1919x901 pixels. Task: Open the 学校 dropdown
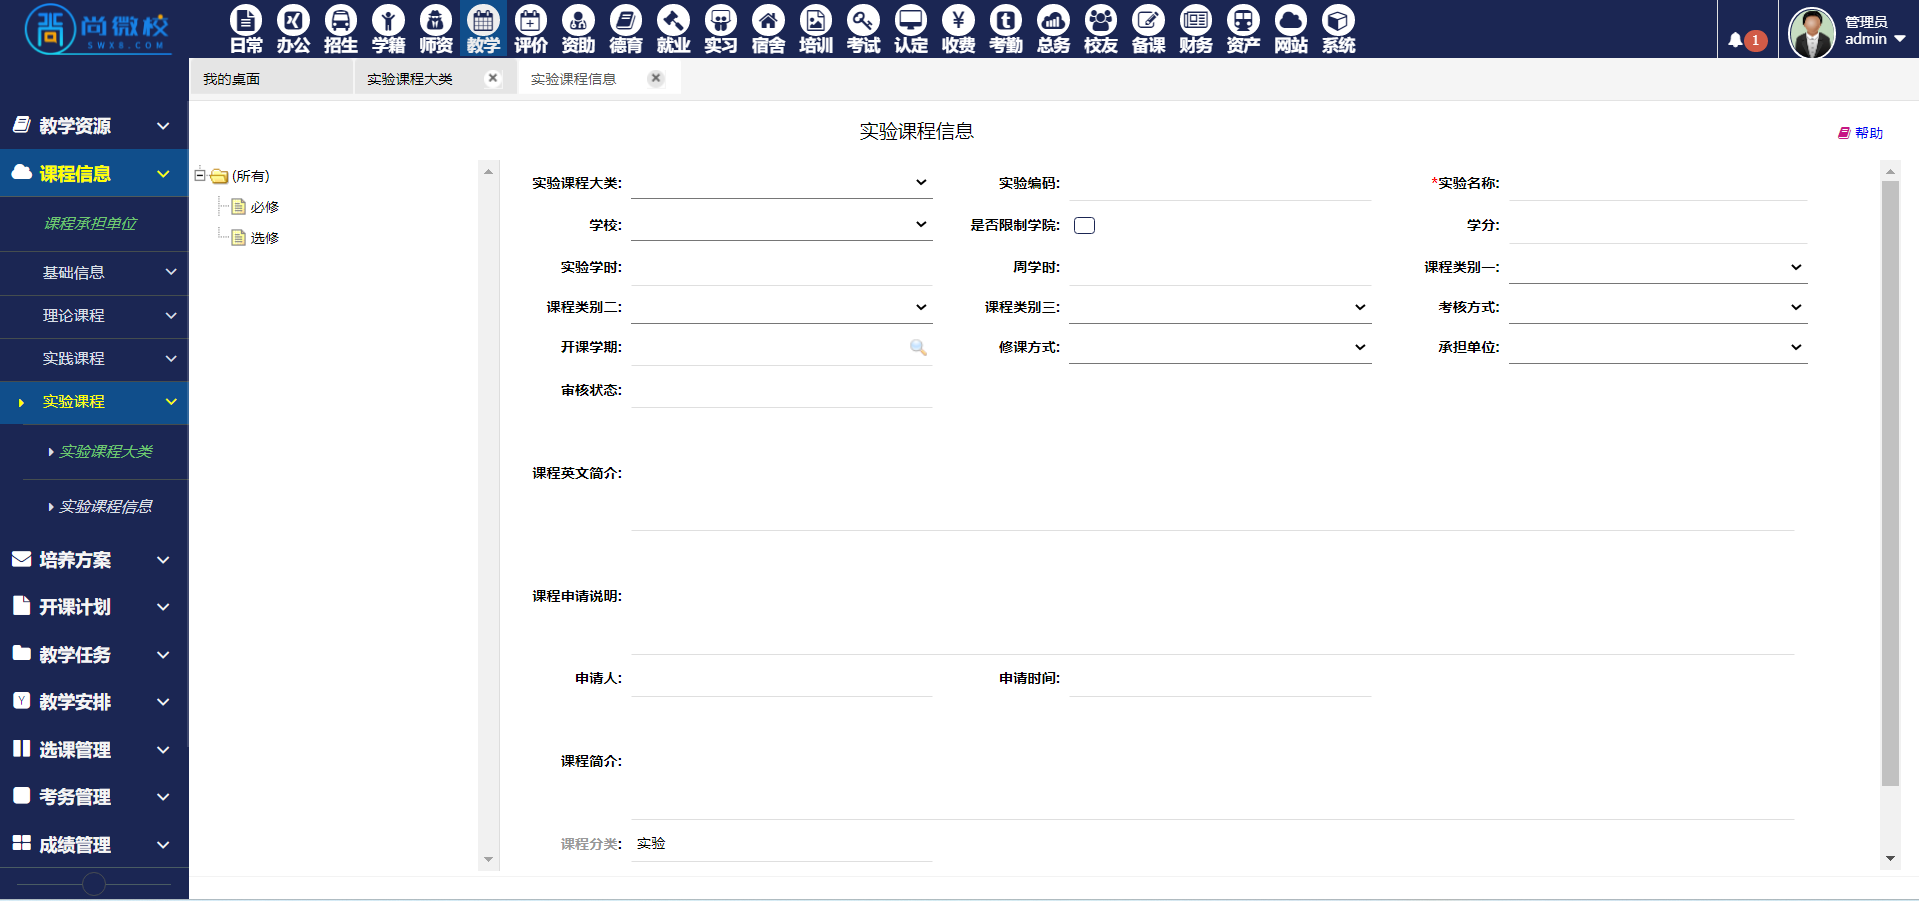click(x=781, y=225)
